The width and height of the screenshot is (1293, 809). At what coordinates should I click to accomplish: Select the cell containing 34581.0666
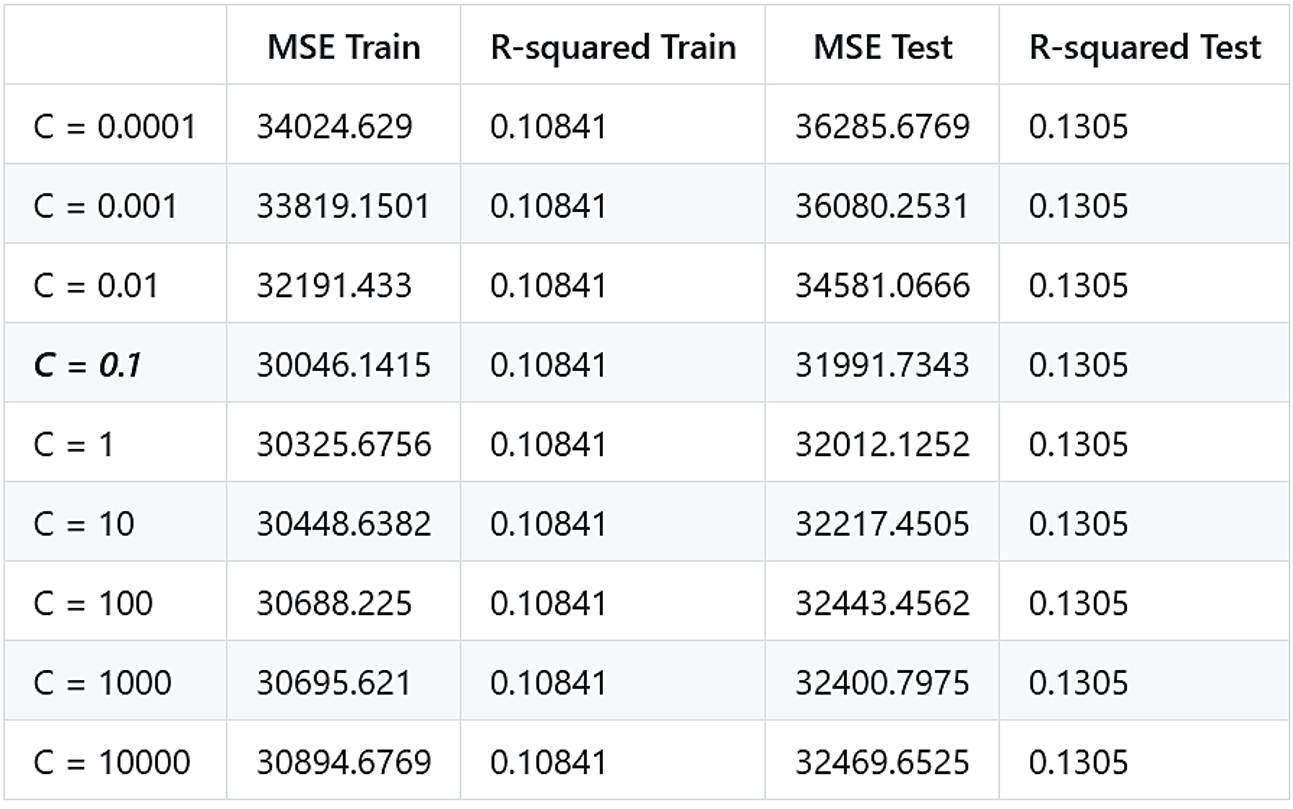(882, 285)
